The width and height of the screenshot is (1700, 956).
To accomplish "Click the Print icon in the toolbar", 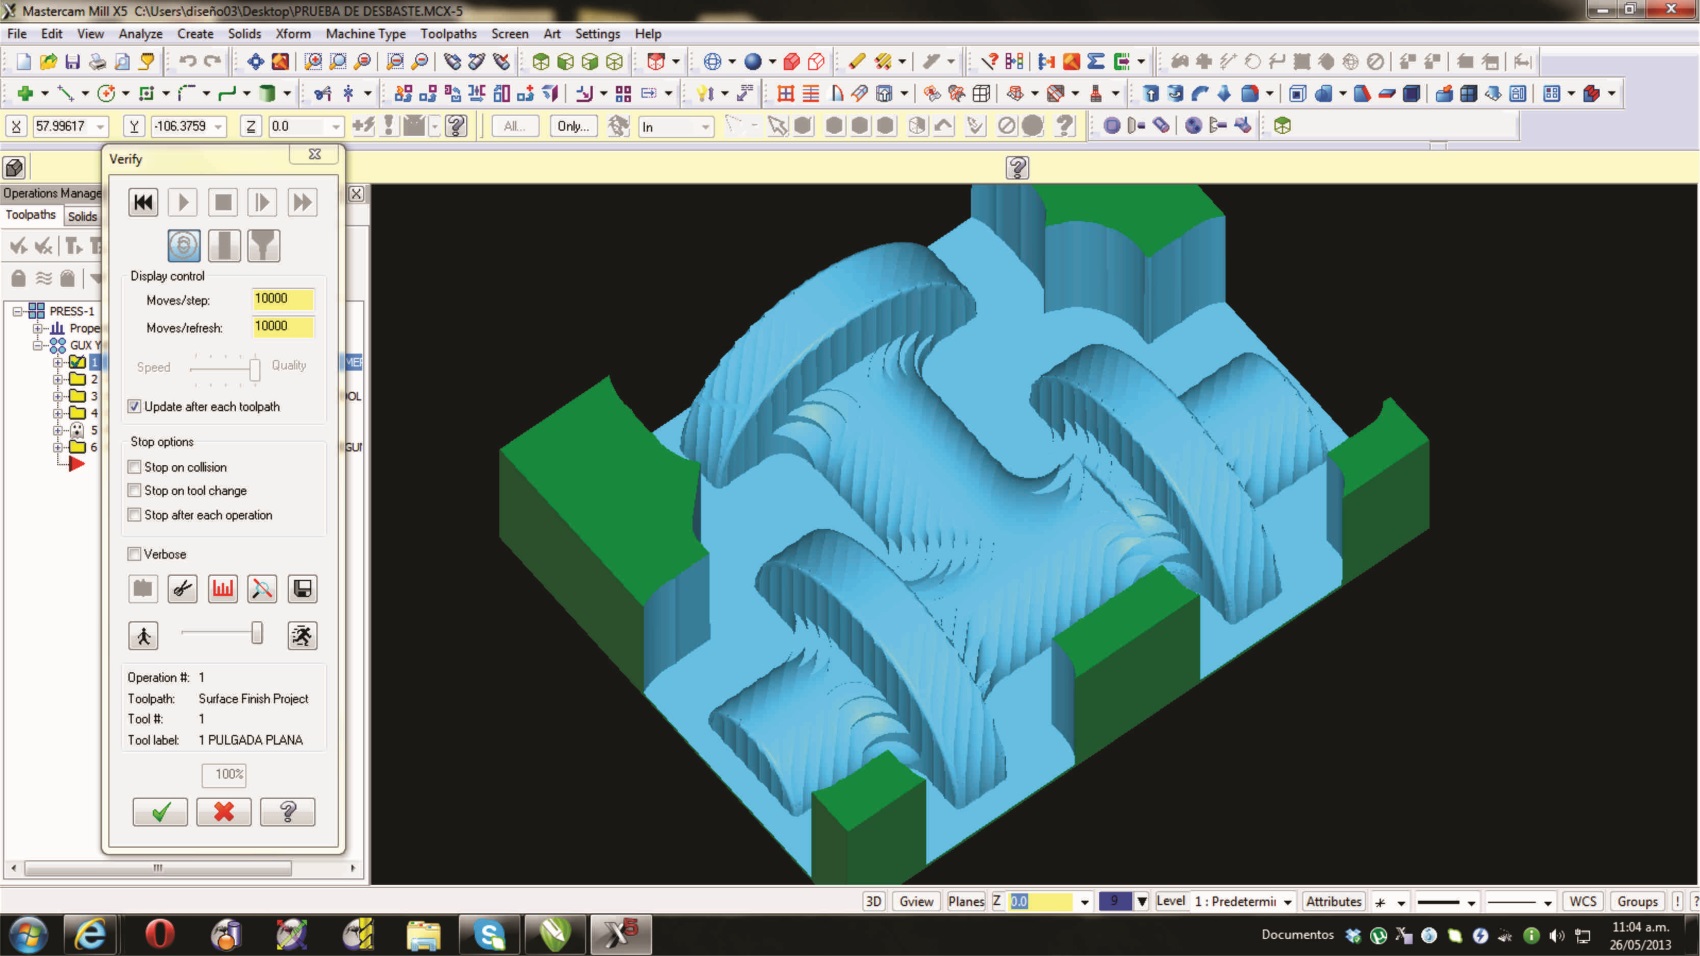I will [x=97, y=62].
